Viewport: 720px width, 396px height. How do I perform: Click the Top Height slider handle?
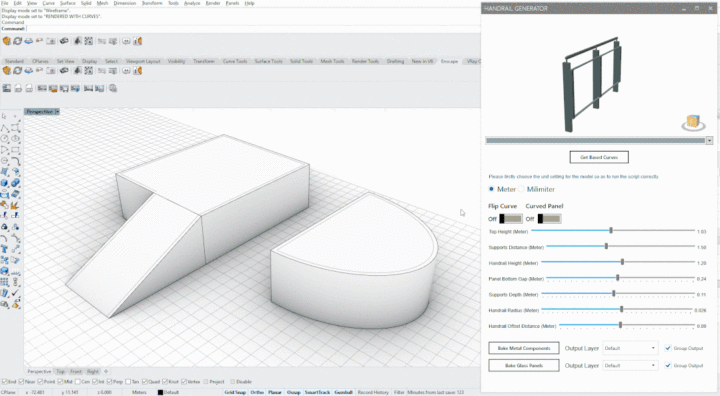pos(611,231)
